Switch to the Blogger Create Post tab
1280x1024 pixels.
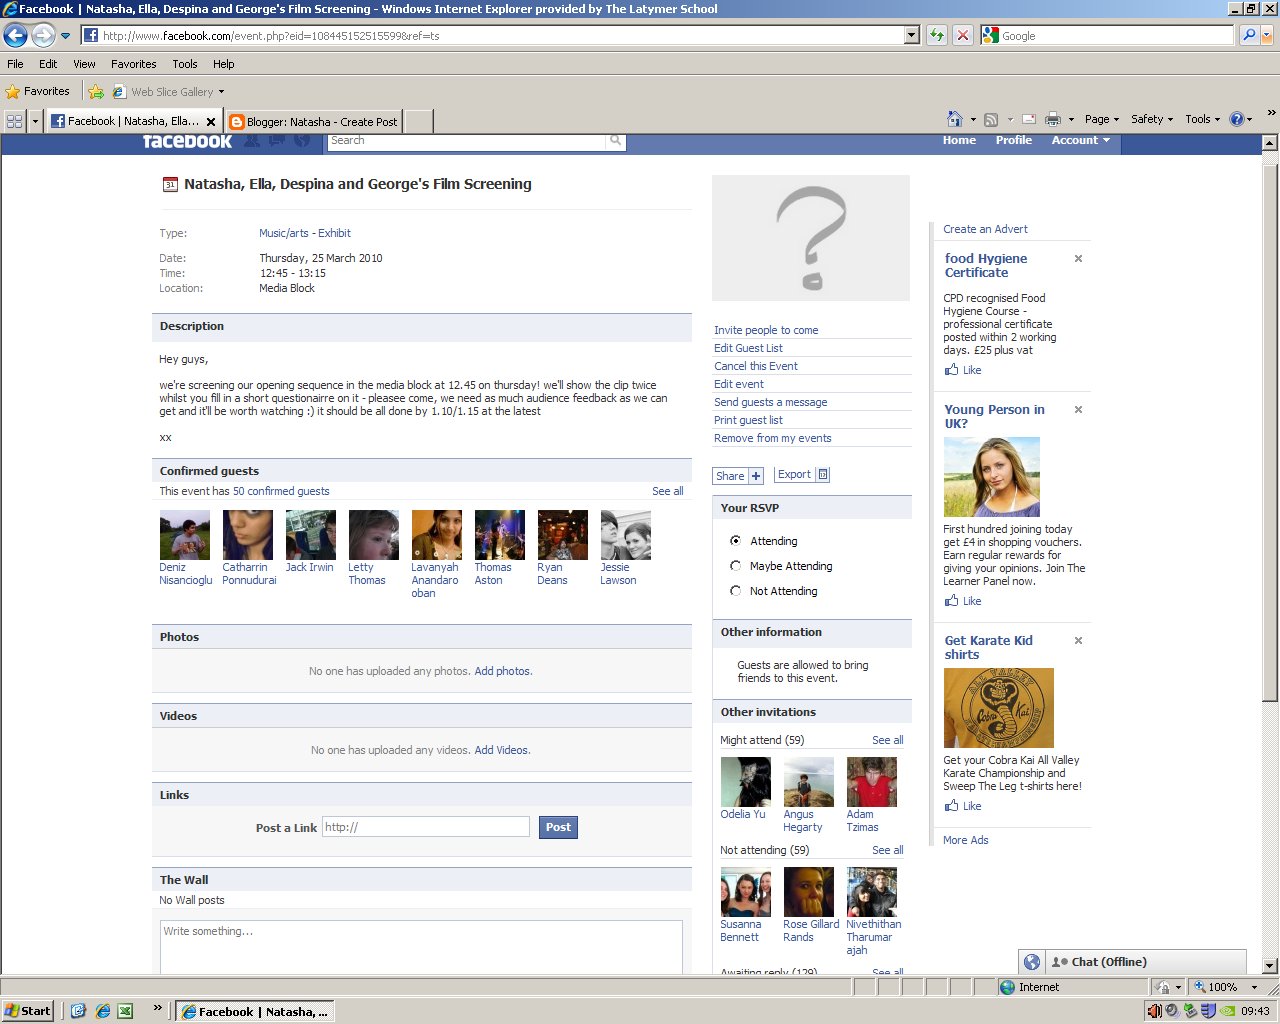314,121
